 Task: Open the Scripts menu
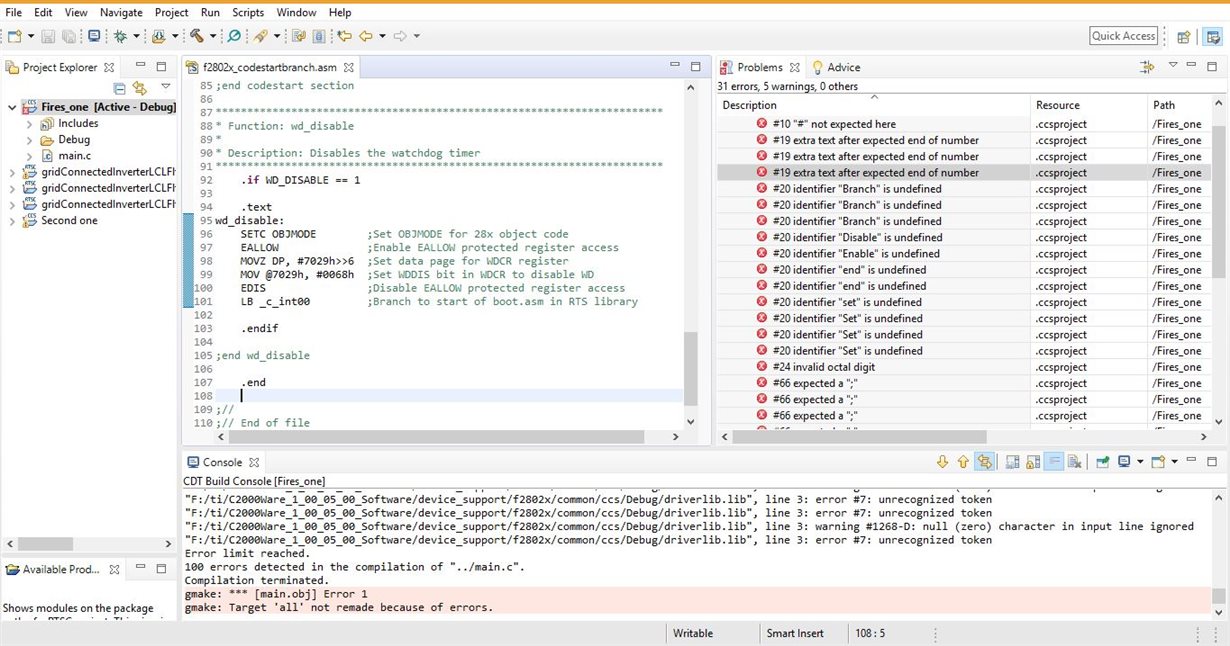pos(248,13)
